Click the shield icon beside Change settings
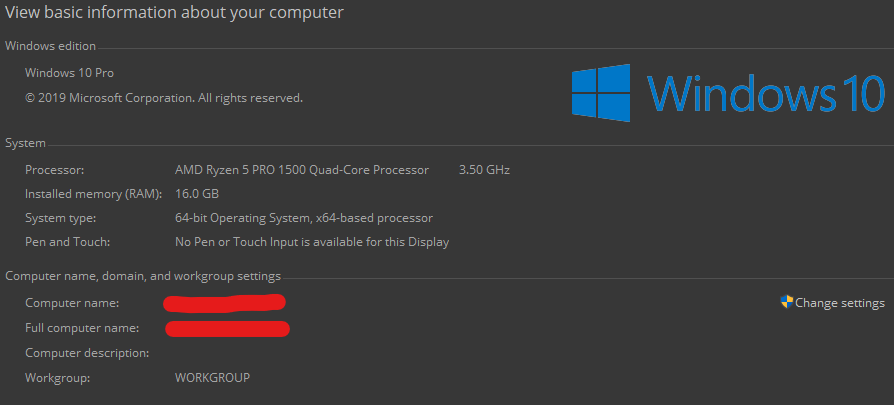The width and height of the screenshot is (894, 405). click(787, 302)
